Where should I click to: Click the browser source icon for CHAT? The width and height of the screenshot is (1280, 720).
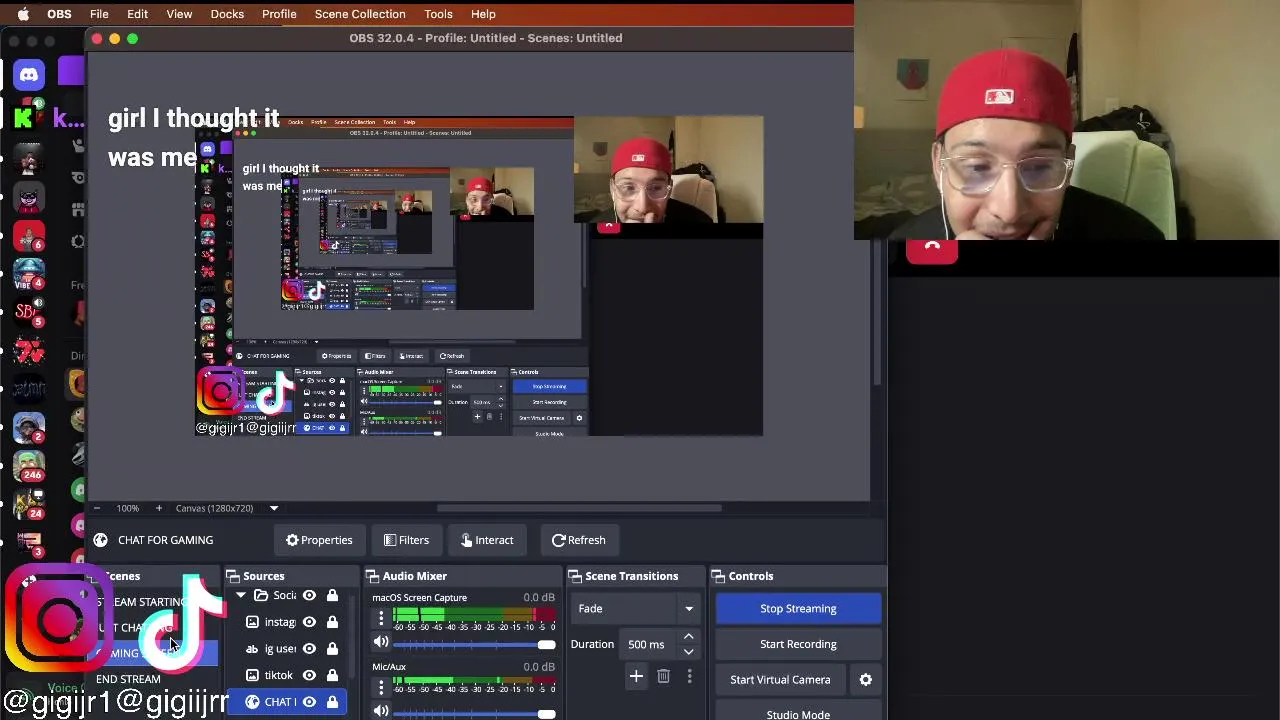[252, 702]
